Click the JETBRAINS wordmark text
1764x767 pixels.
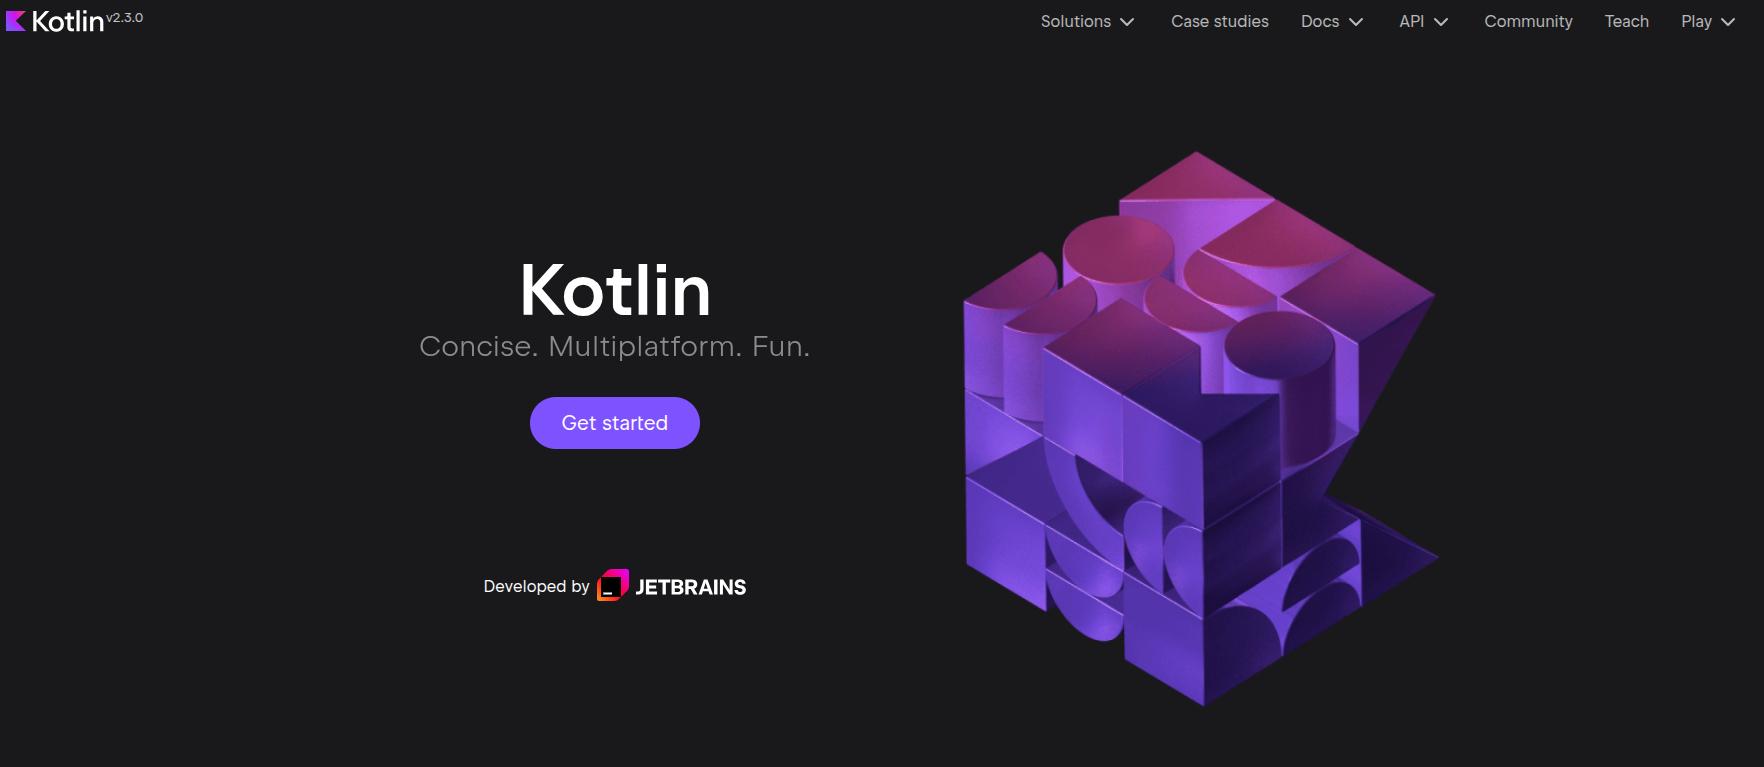(691, 587)
